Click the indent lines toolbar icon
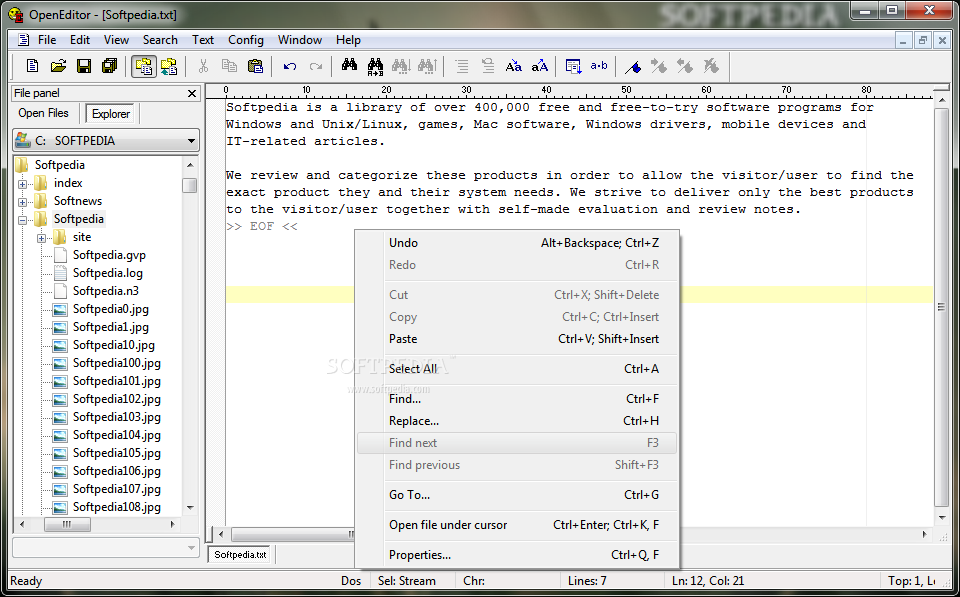Screen dimensions: 960x597 (x=462, y=66)
